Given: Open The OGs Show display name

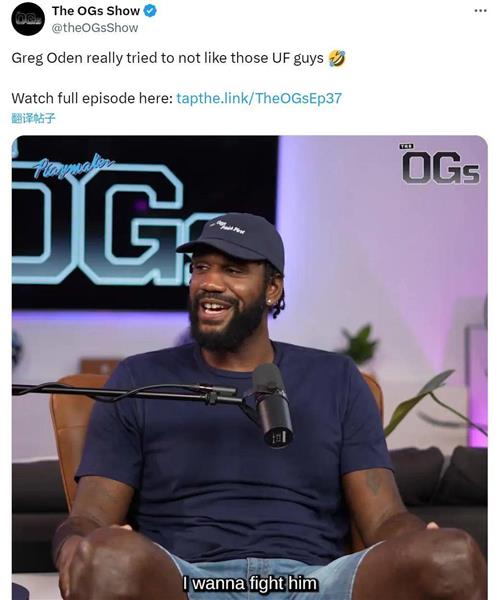Looking at the screenshot, I should [96, 11].
